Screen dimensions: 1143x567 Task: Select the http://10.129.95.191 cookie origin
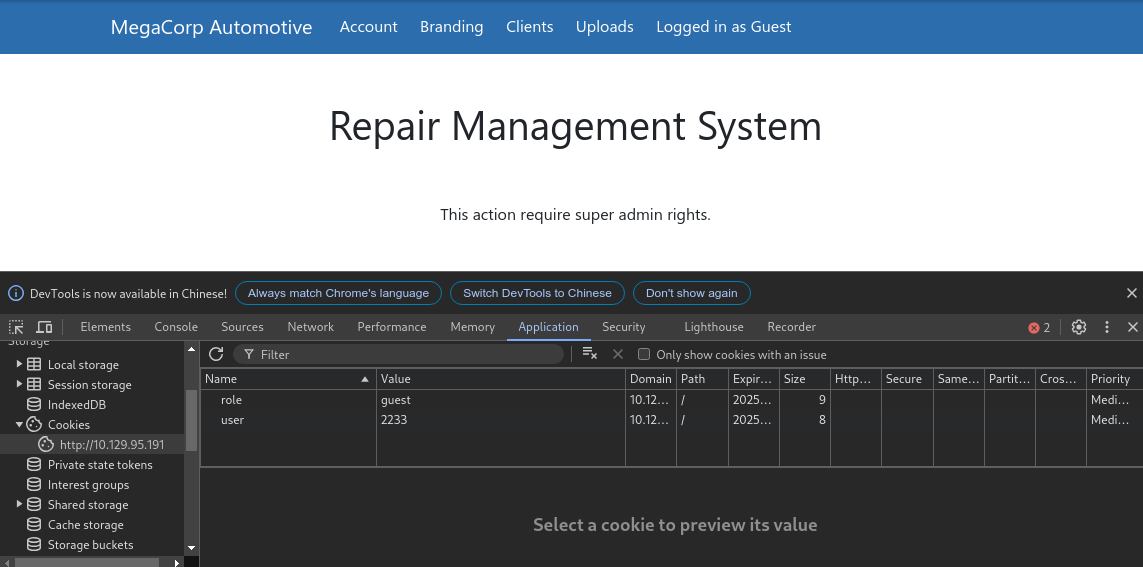click(x=111, y=444)
